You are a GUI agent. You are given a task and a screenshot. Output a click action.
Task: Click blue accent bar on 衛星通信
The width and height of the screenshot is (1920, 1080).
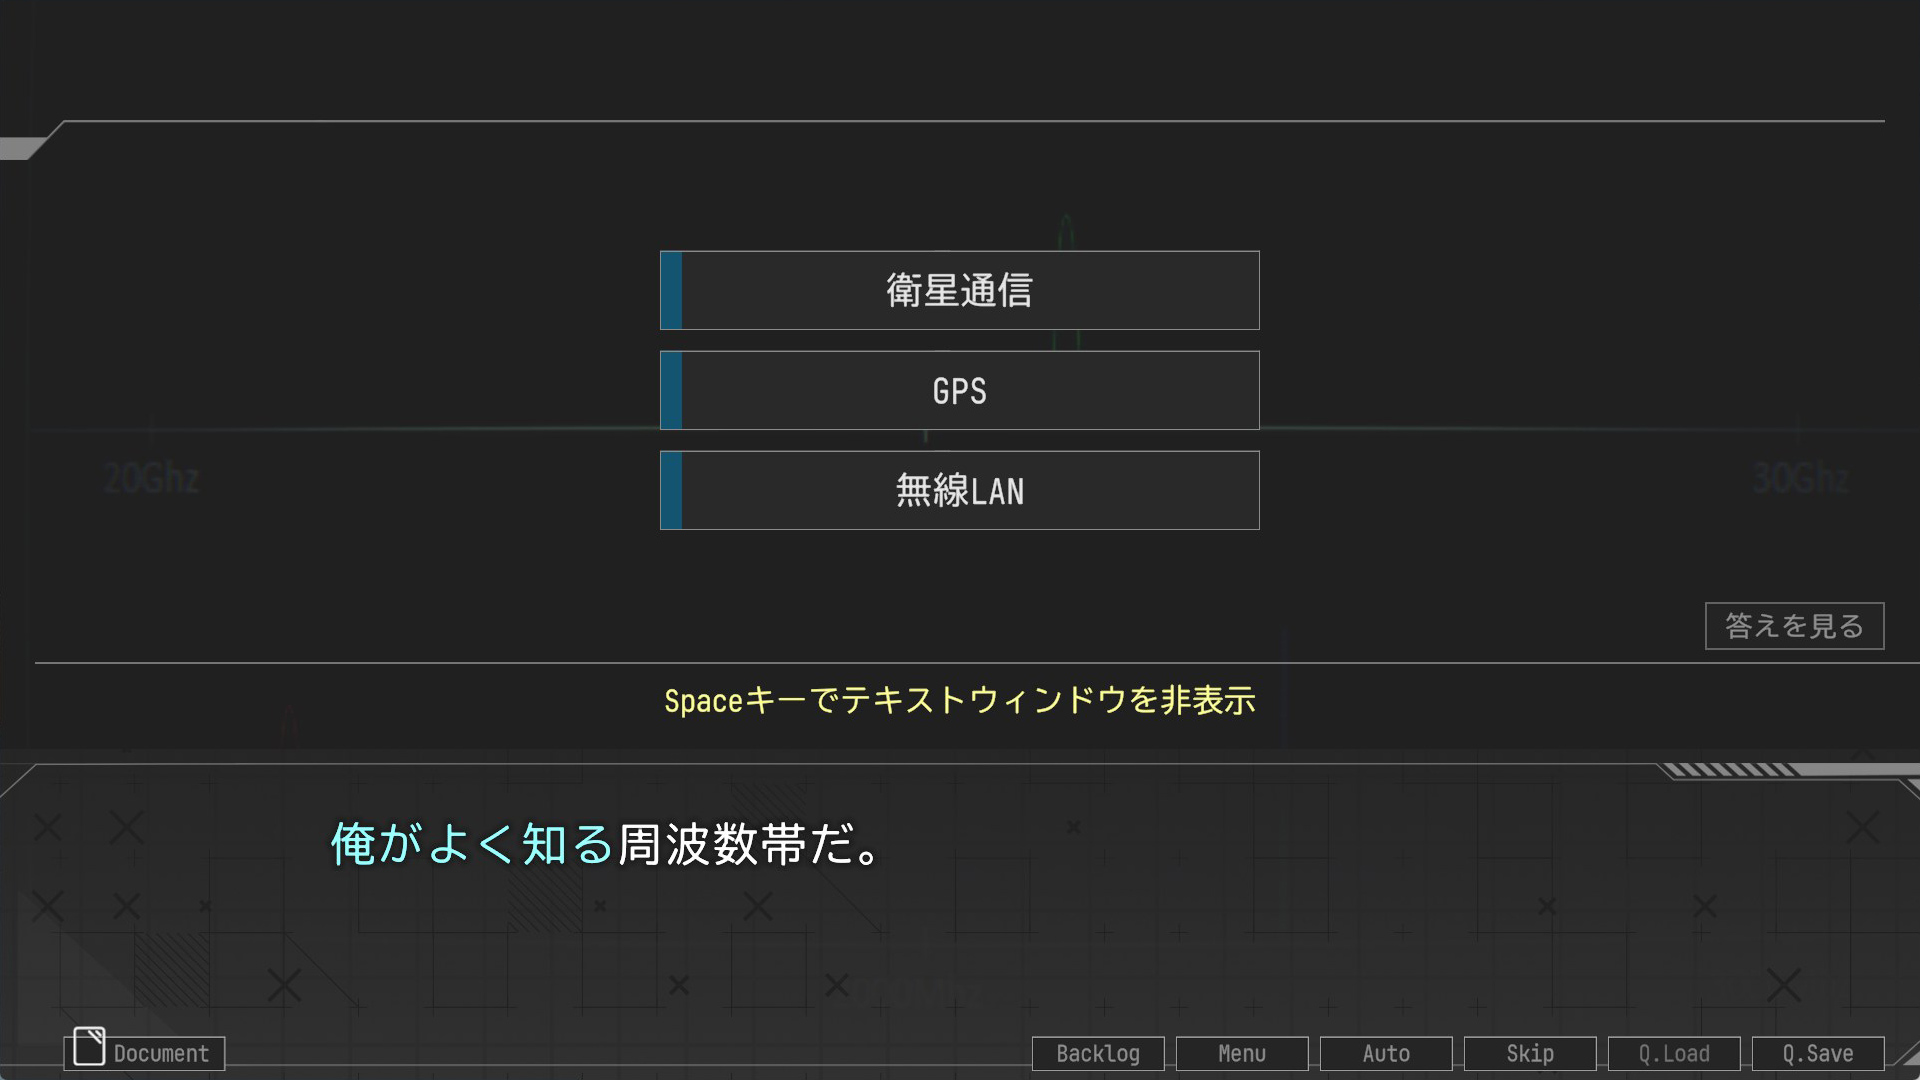[x=671, y=290]
